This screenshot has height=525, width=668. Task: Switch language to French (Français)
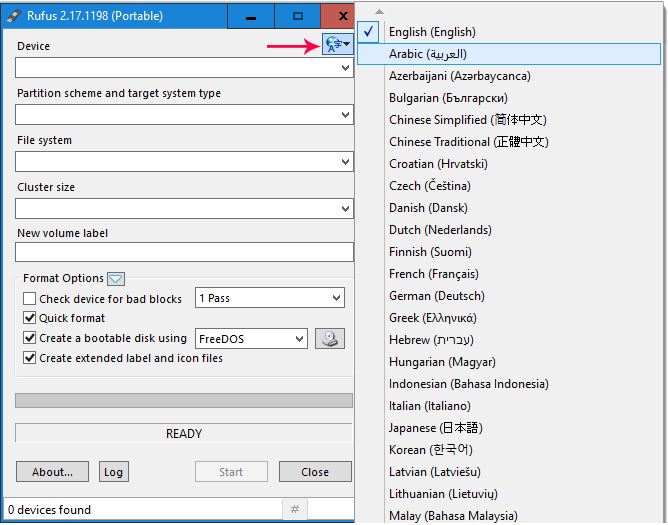(x=509, y=274)
